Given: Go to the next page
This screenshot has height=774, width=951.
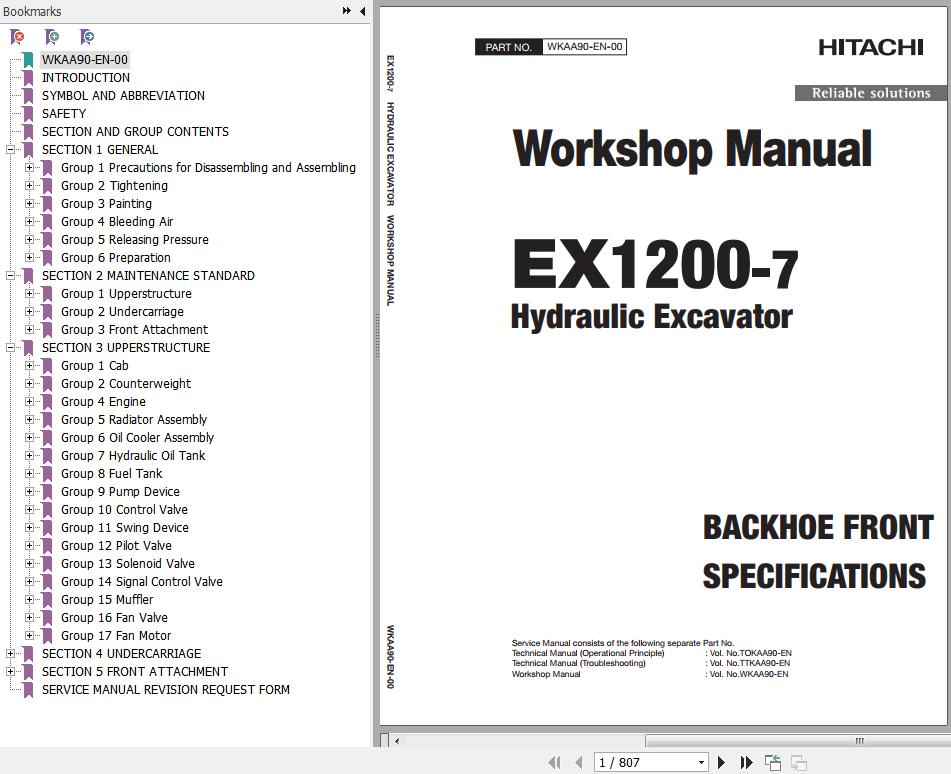Looking at the screenshot, I should pyautogui.click(x=721, y=762).
